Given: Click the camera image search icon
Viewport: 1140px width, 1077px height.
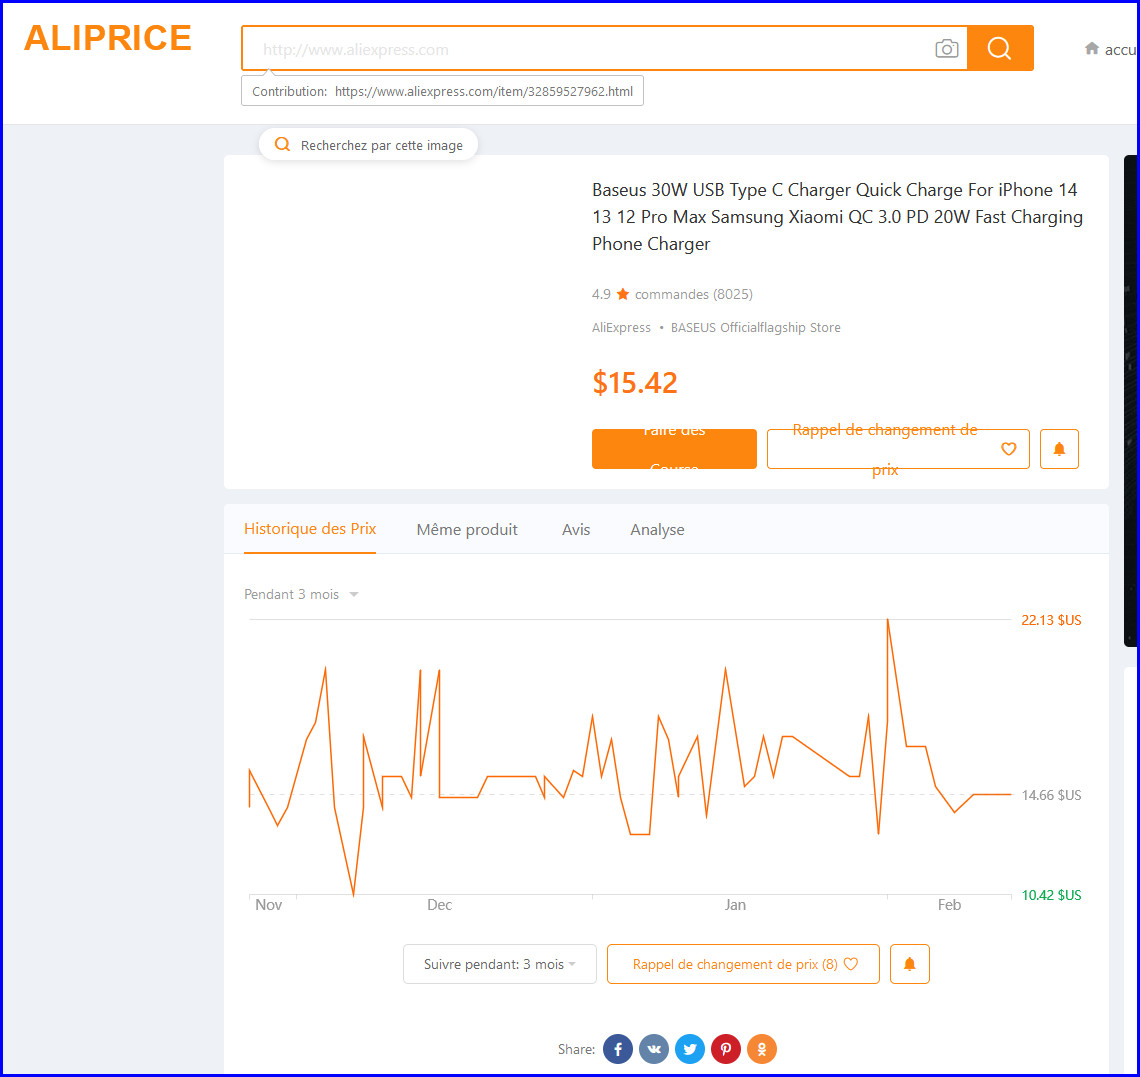Looking at the screenshot, I should [x=946, y=49].
